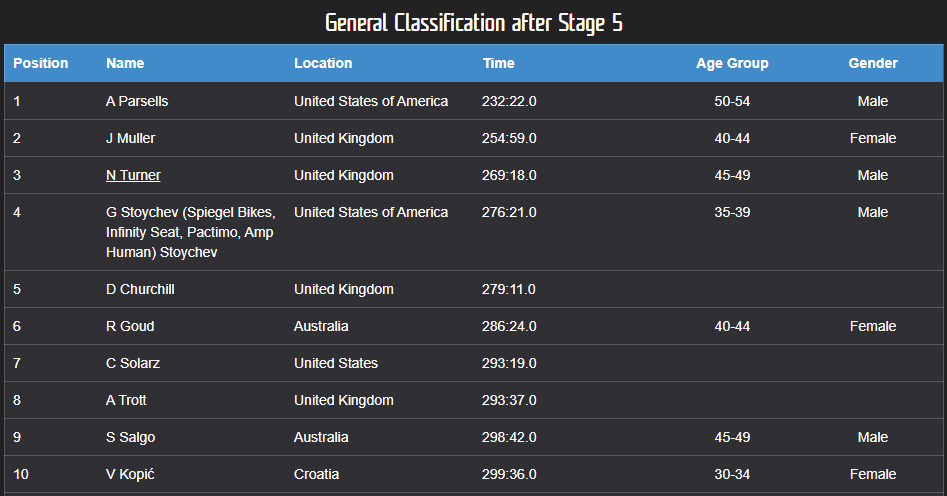947x496 pixels.
Task: Click the Gender column header
Action: click(x=872, y=63)
